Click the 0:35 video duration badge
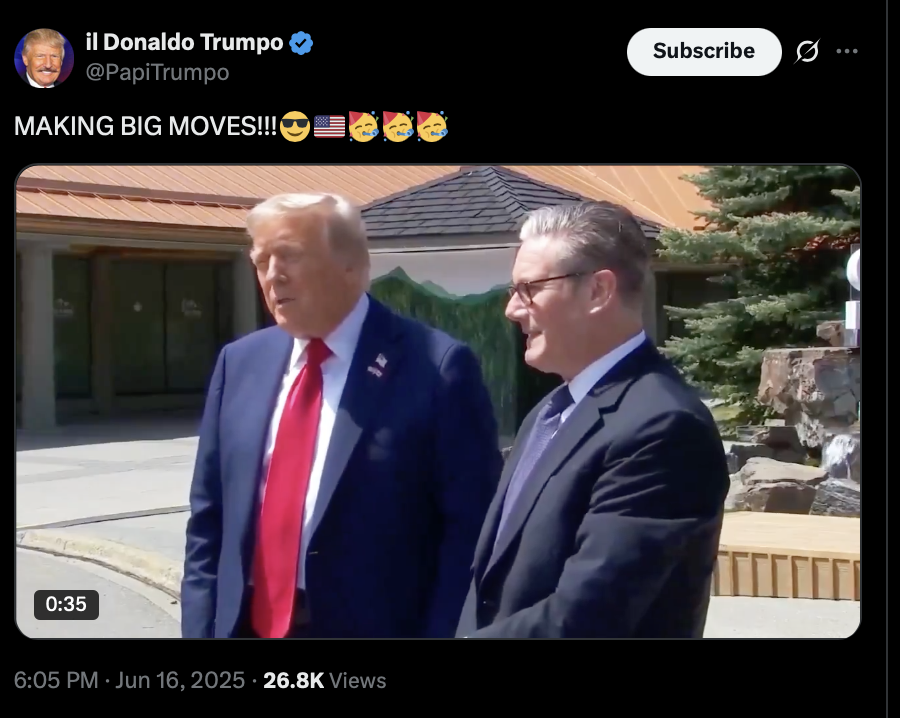Viewport: 900px width, 718px height. coord(66,604)
